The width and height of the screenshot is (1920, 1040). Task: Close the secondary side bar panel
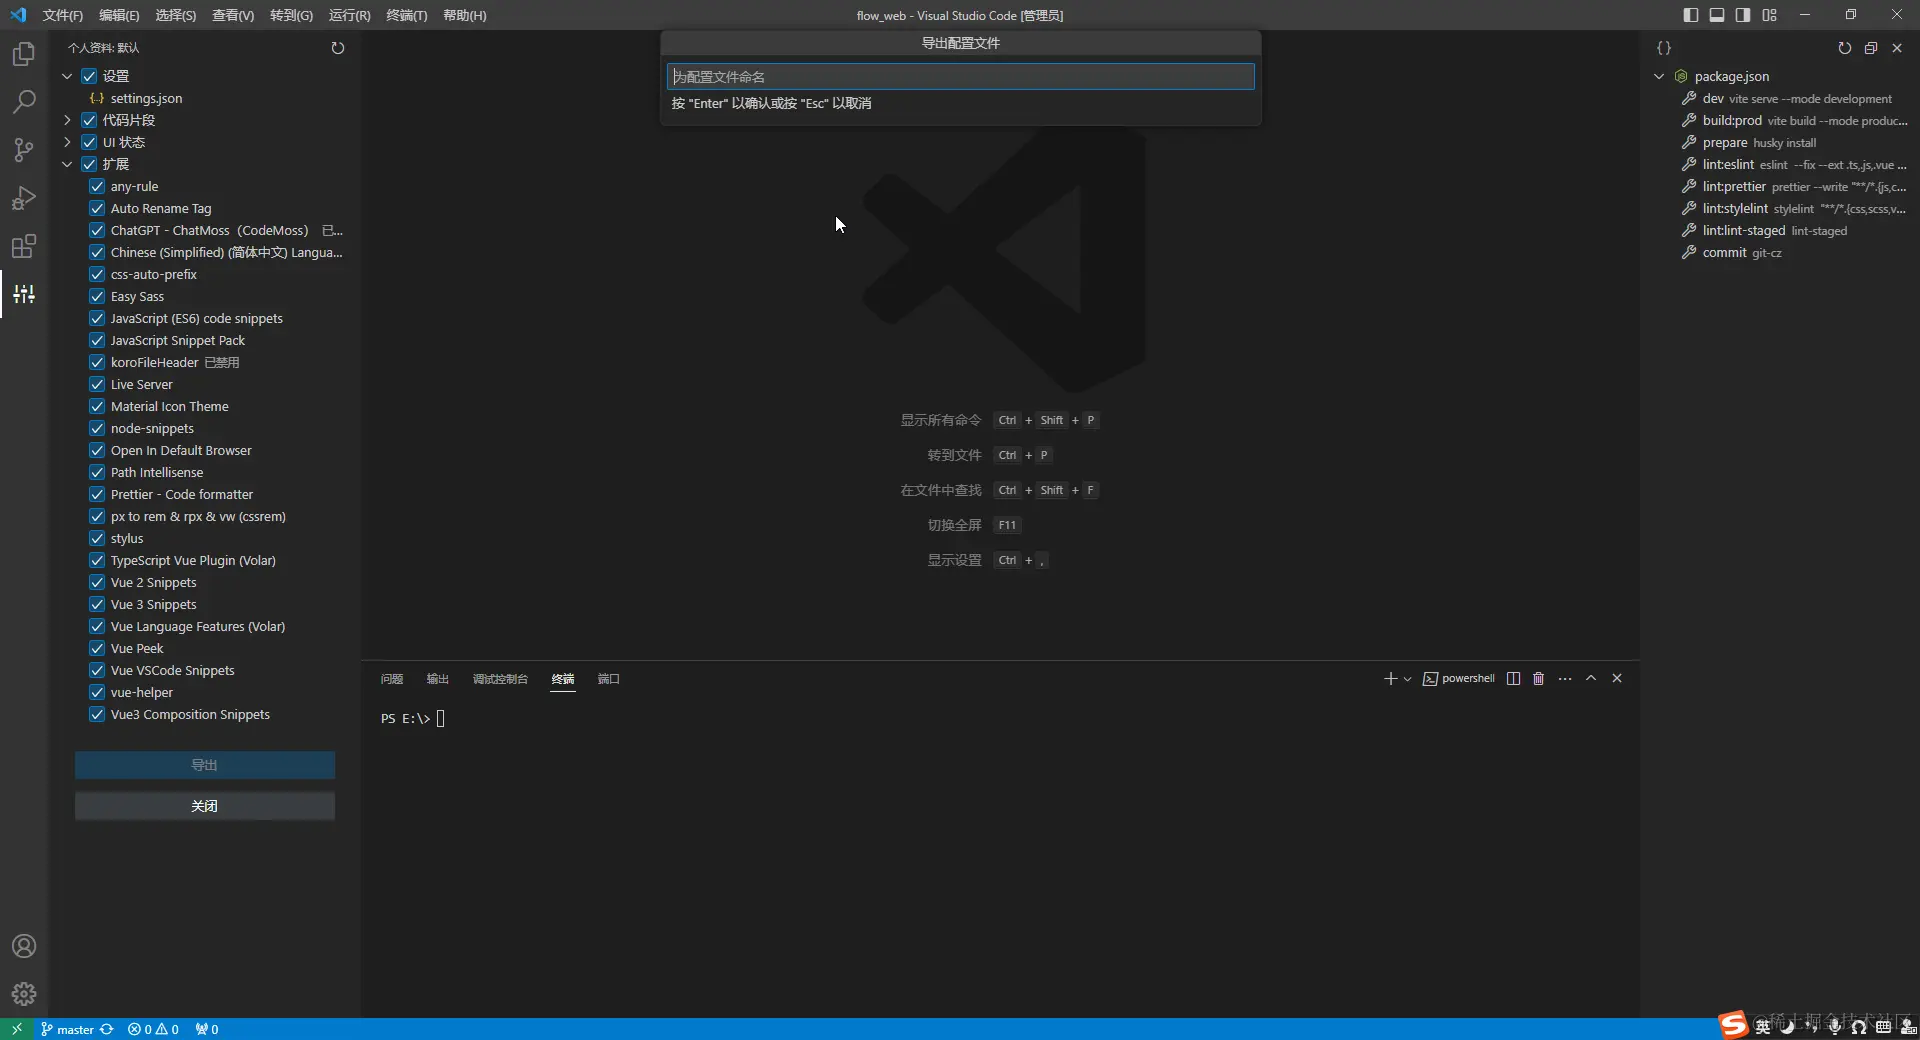coord(1897,48)
